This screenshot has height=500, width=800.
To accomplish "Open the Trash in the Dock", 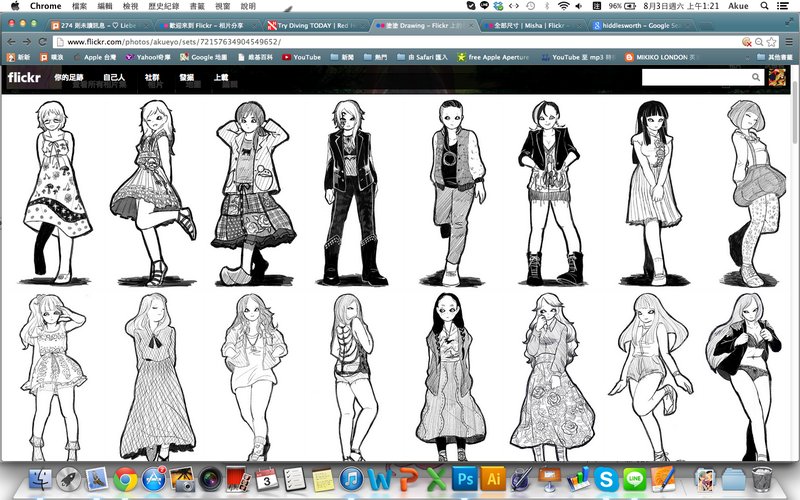I will click(x=762, y=479).
